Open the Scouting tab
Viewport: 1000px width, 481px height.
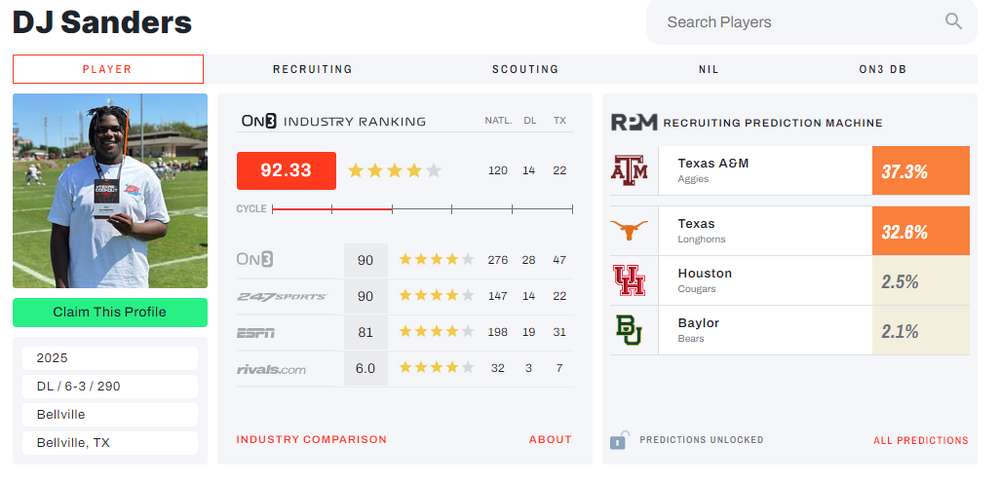525,70
